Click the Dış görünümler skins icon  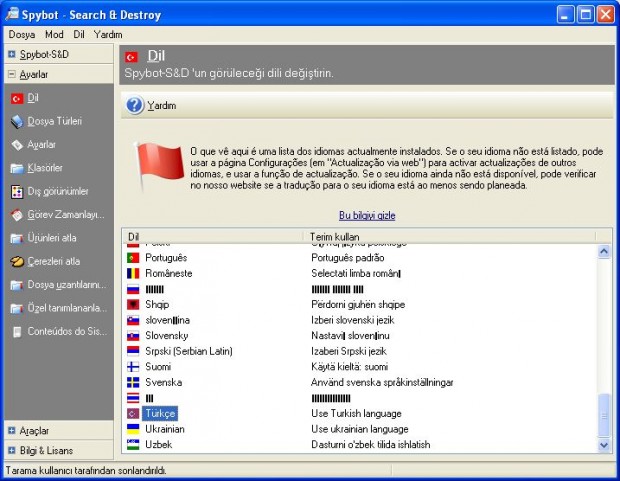tap(17, 192)
